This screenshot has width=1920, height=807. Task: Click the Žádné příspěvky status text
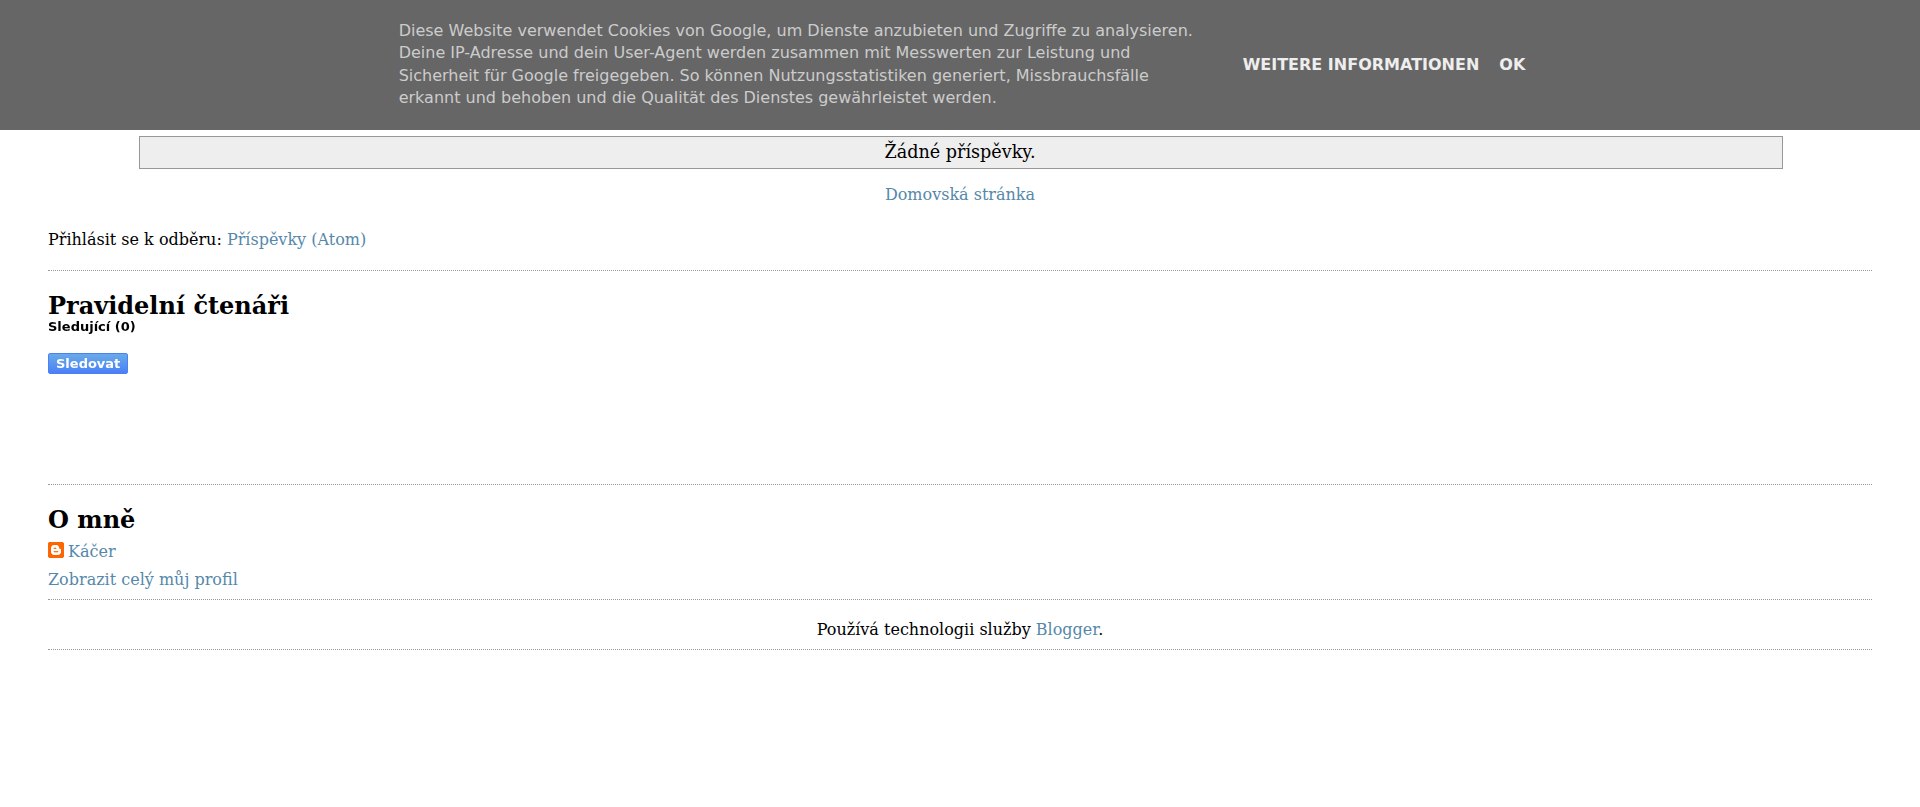(960, 152)
